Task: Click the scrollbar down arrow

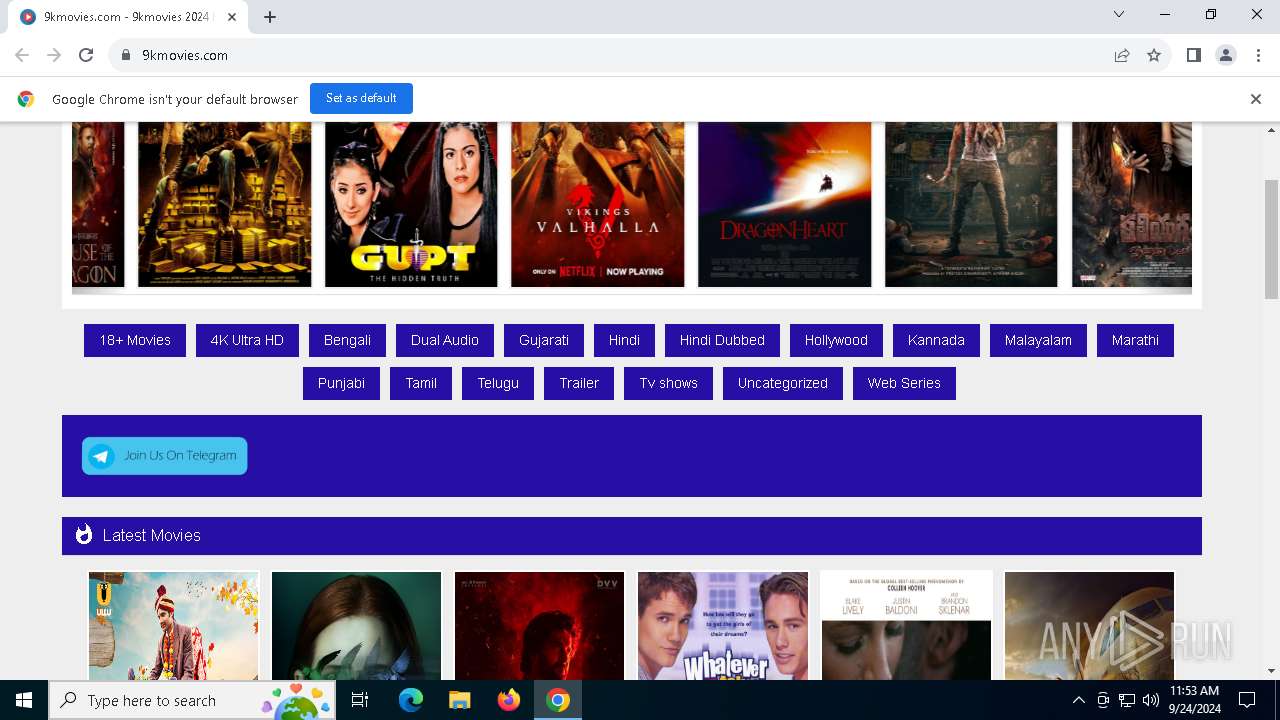Action: pos(1271,671)
